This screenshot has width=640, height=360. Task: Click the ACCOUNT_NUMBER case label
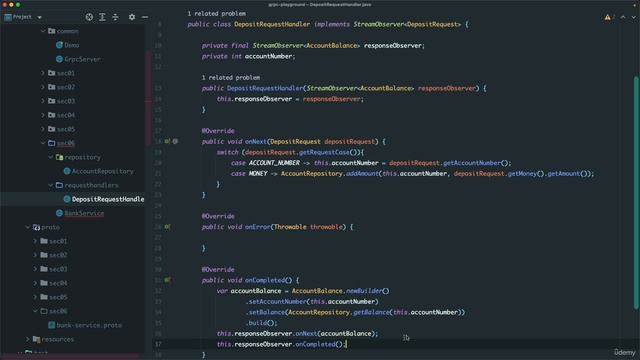point(274,163)
